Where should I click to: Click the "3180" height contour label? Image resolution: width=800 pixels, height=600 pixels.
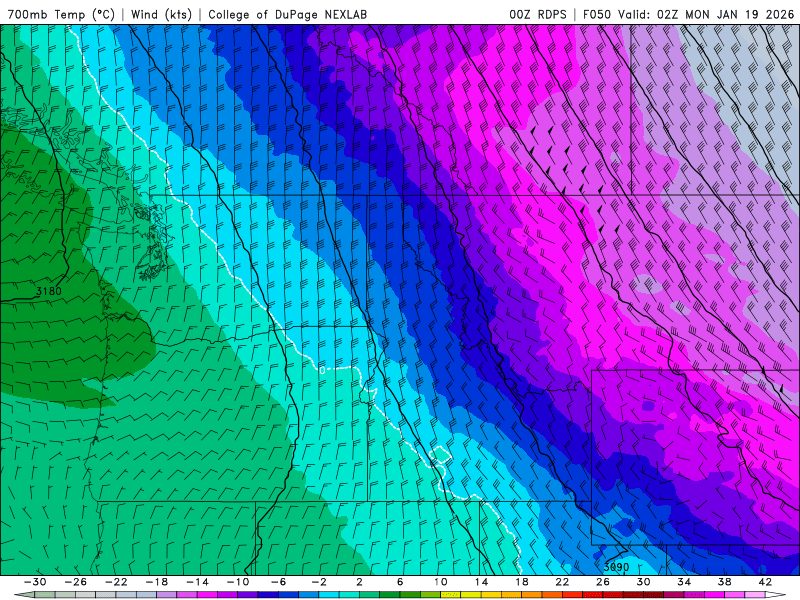click(48, 291)
